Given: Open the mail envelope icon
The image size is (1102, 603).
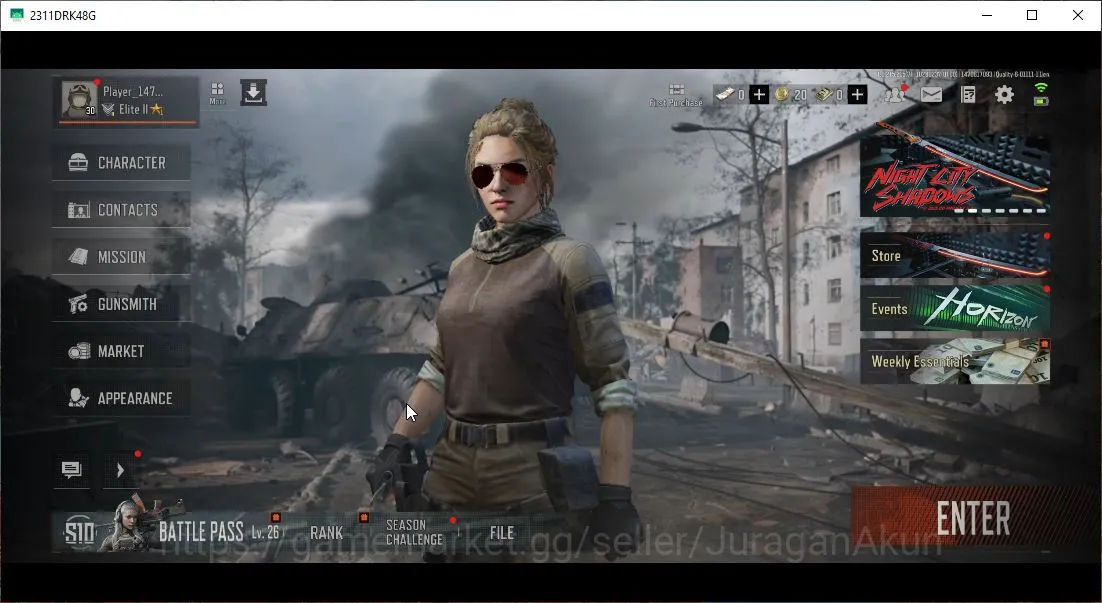Looking at the screenshot, I should point(931,94).
